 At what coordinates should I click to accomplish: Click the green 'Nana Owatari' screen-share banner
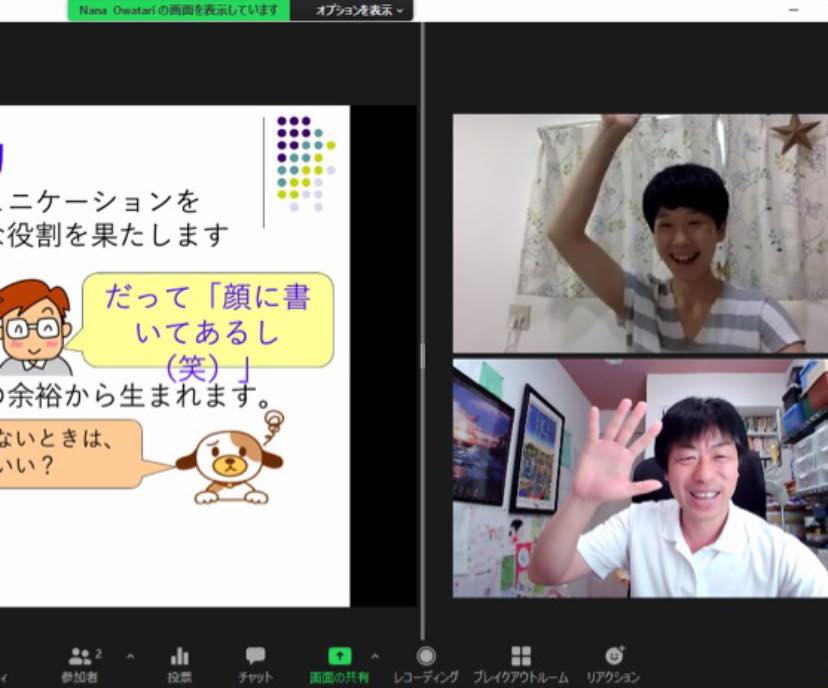click(x=179, y=10)
